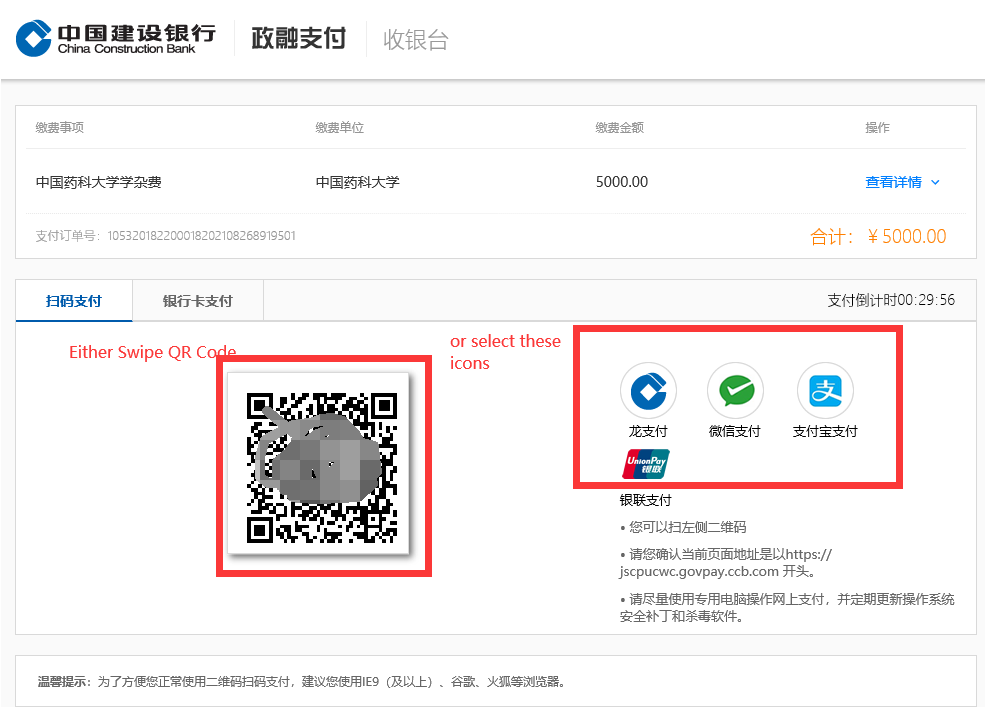Click the 银联支付 text label

point(645,500)
